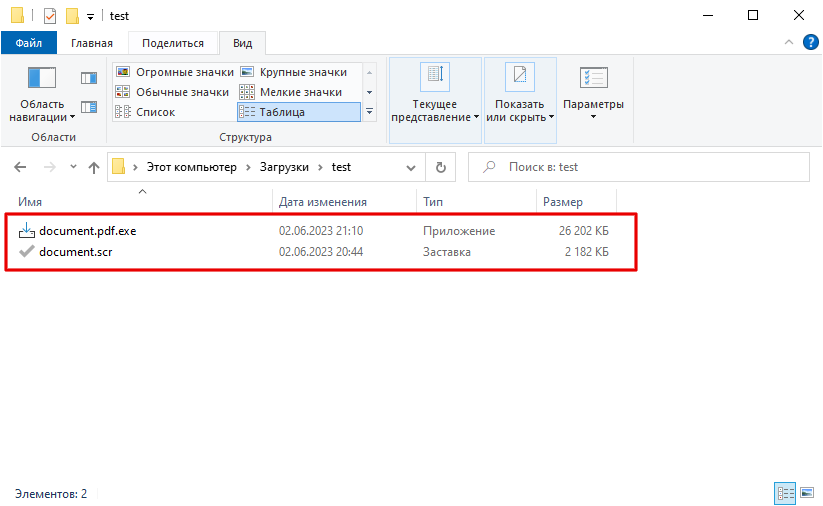Refresh the test folder

click(441, 167)
